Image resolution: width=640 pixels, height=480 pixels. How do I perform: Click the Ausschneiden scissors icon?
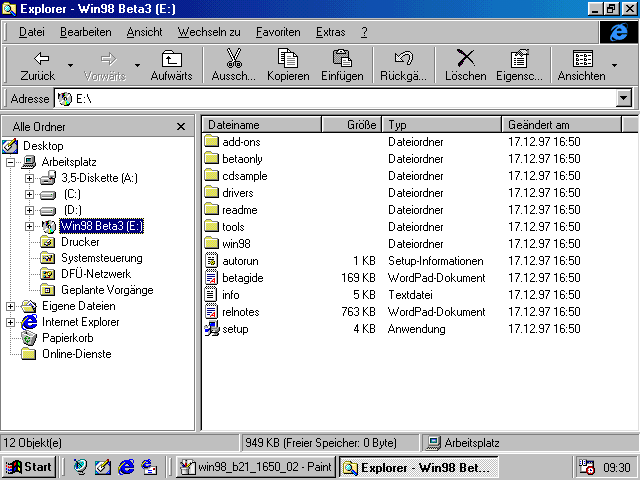(234, 58)
